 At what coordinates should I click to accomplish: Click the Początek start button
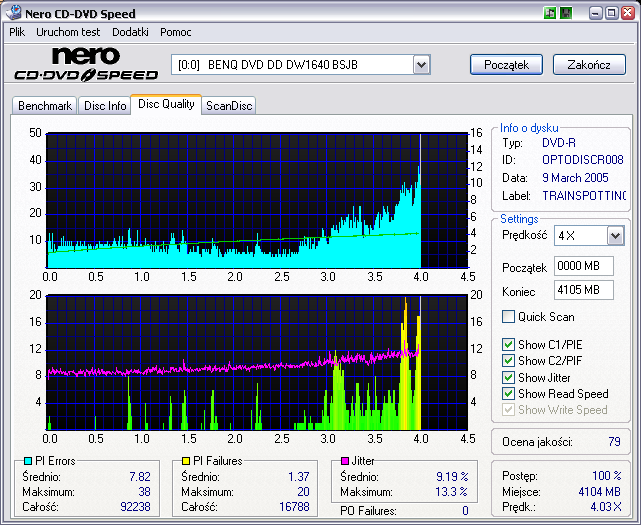[506, 65]
